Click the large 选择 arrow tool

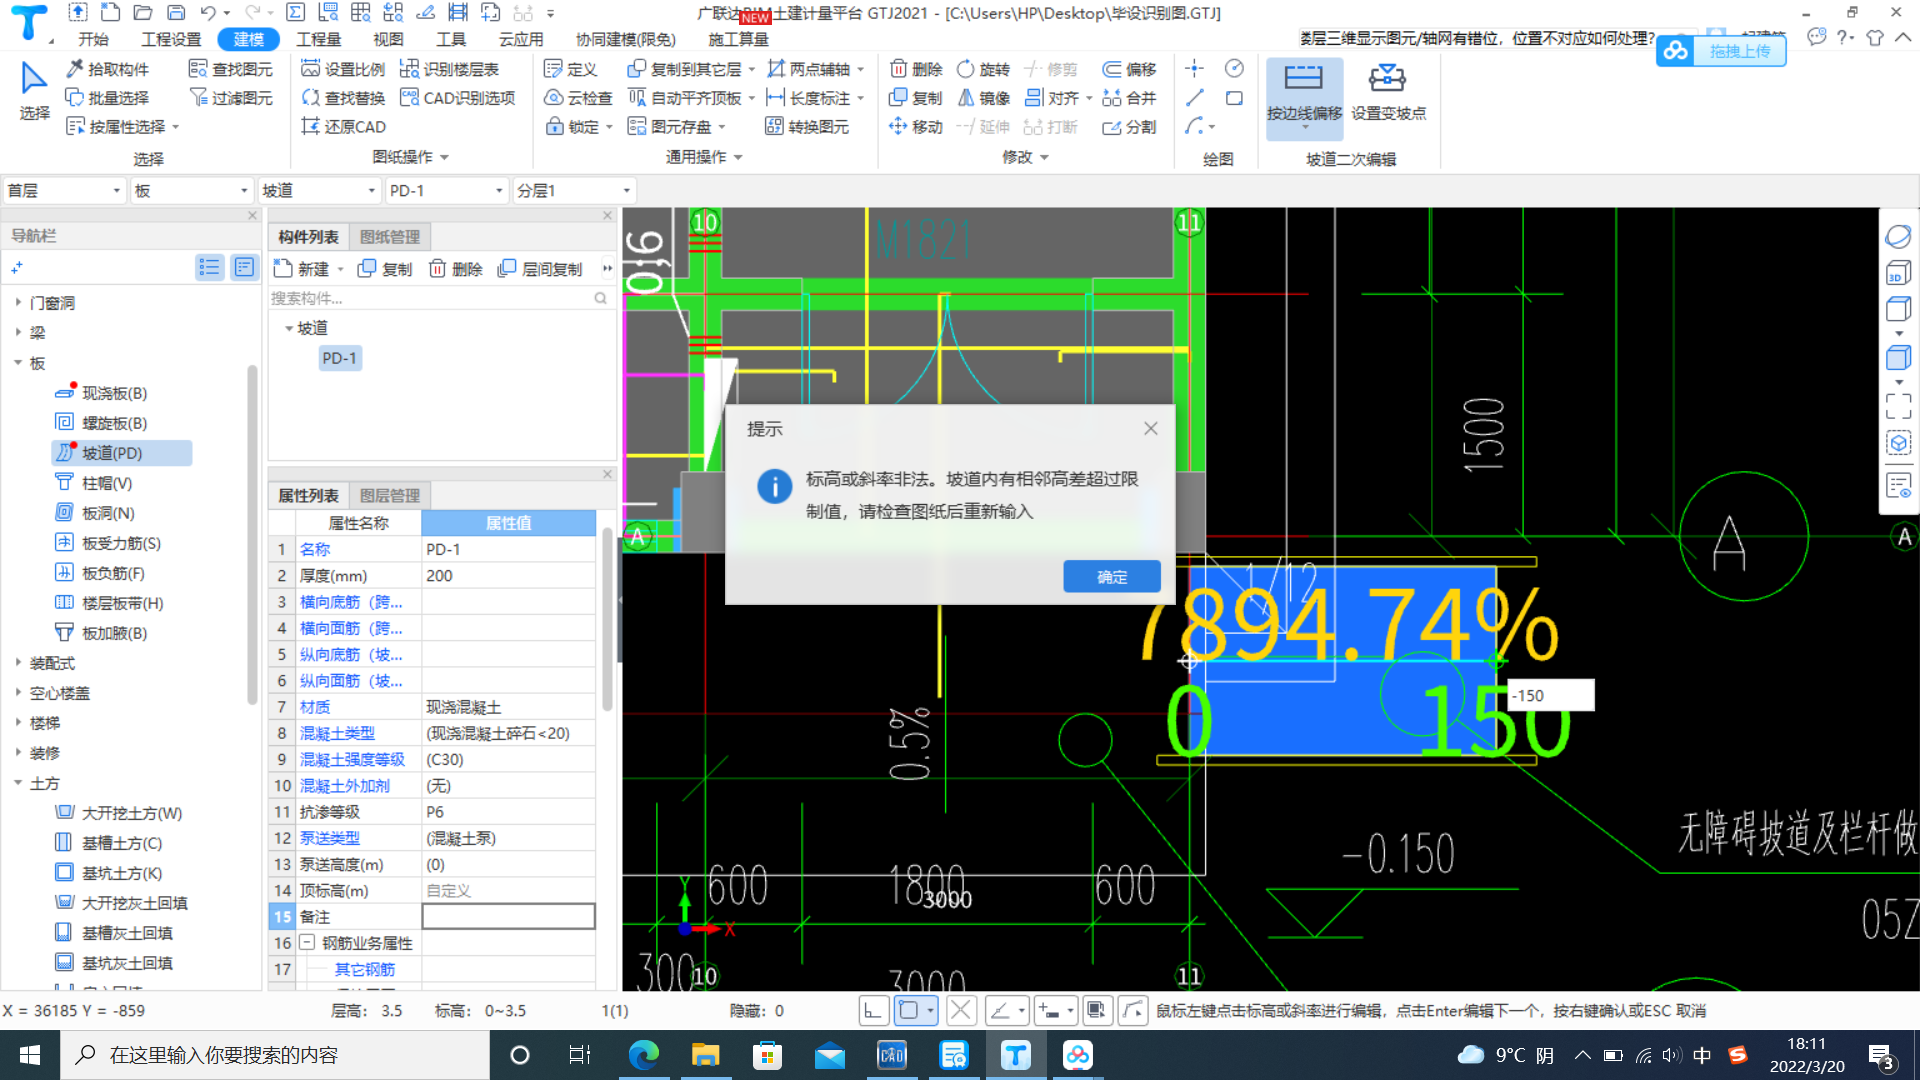click(34, 91)
